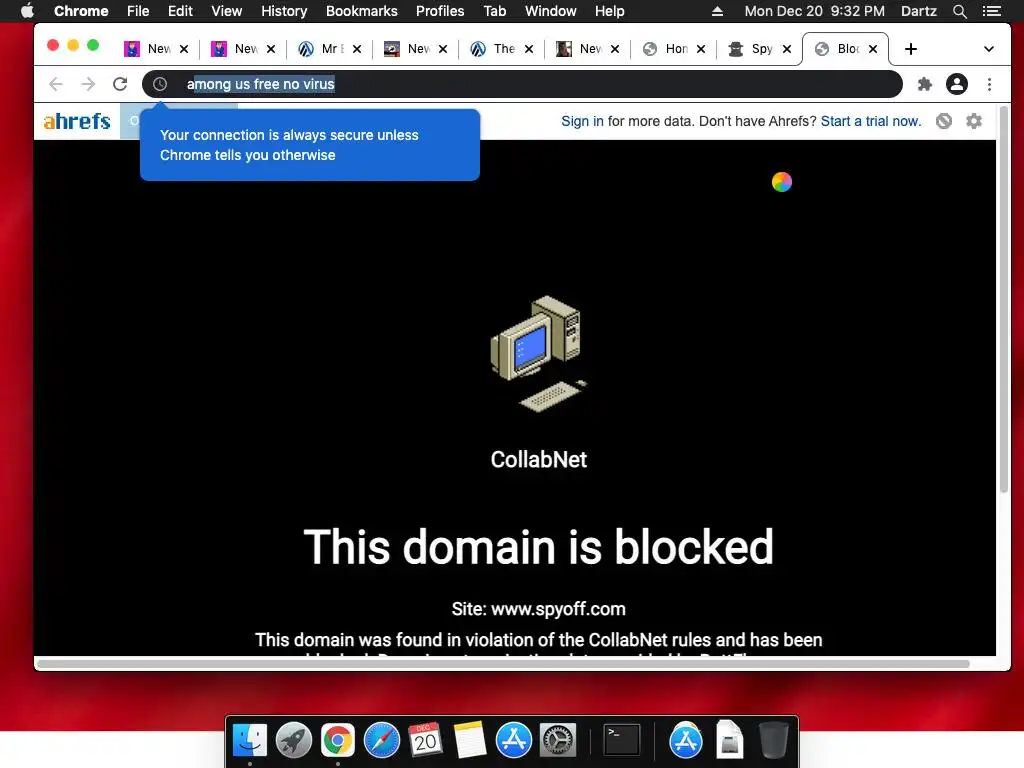Open the Chrome application menu
This screenshot has height=768, width=1024.
click(81, 11)
